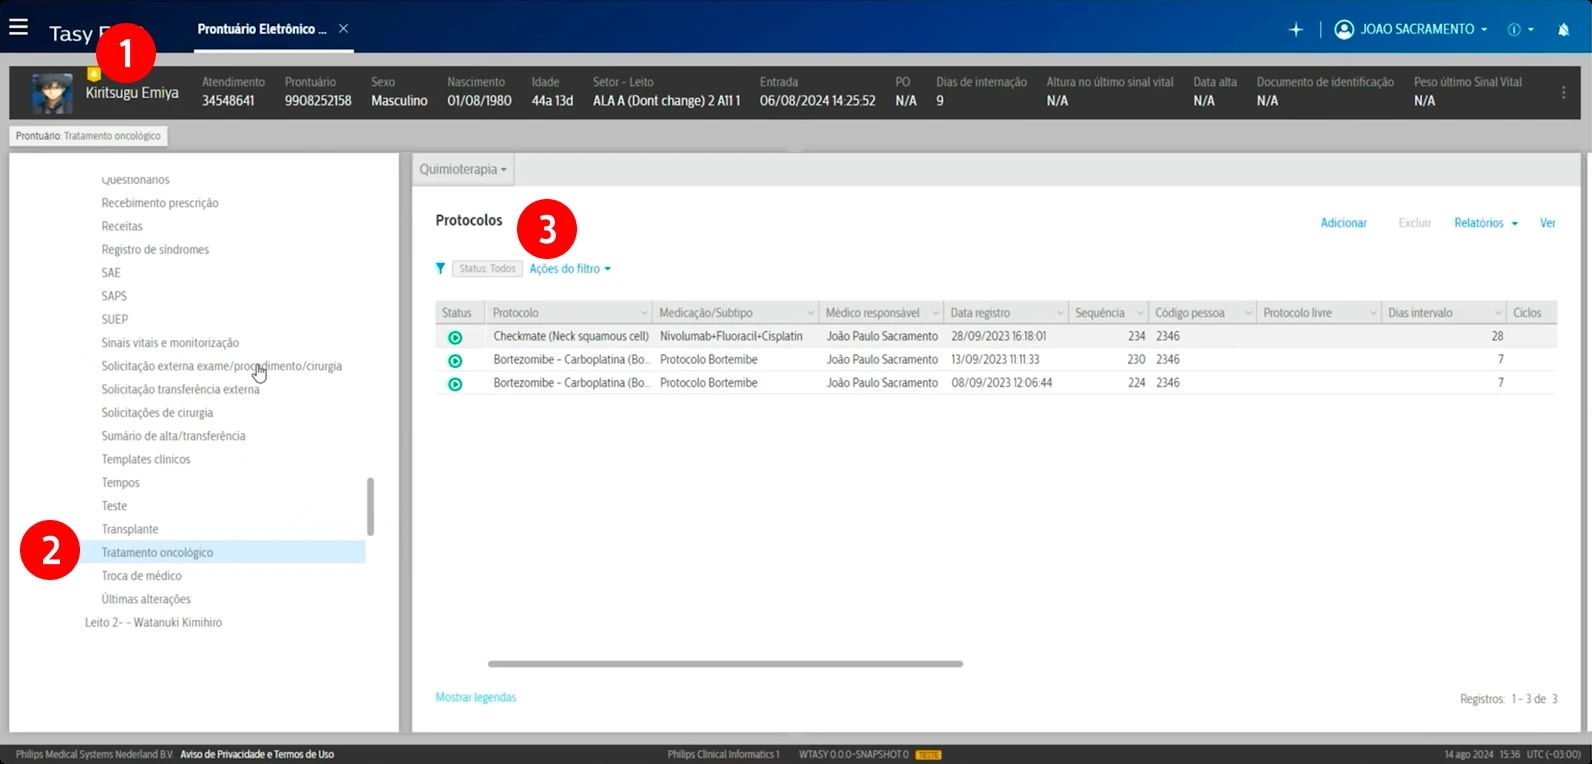Image resolution: width=1592 pixels, height=764 pixels.
Task: Select Checkmate (Neck squamous cell) protocol cell
Action: click(x=571, y=336)
